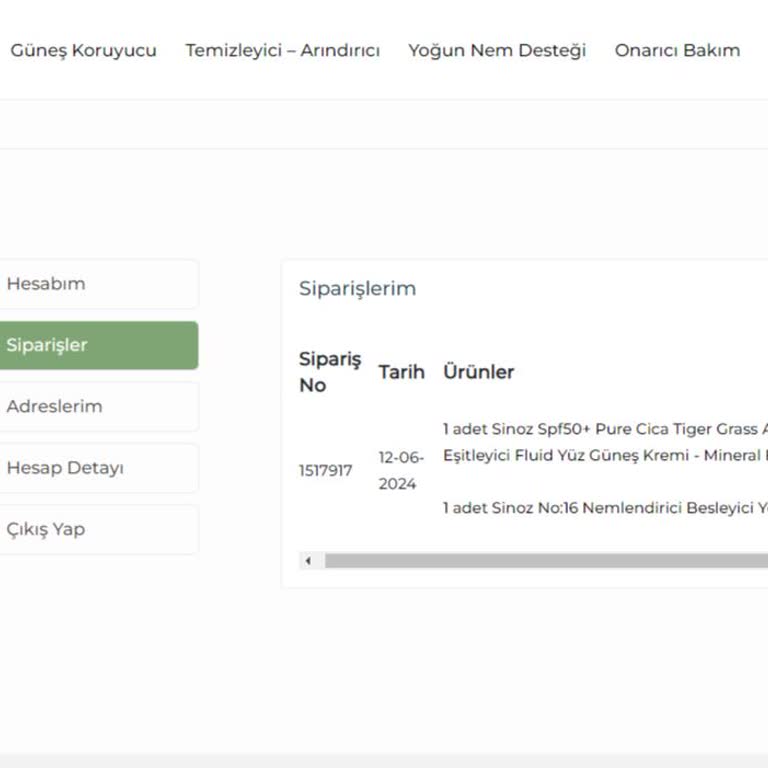Open Güneş Koruyucu category

coord(83,50)
